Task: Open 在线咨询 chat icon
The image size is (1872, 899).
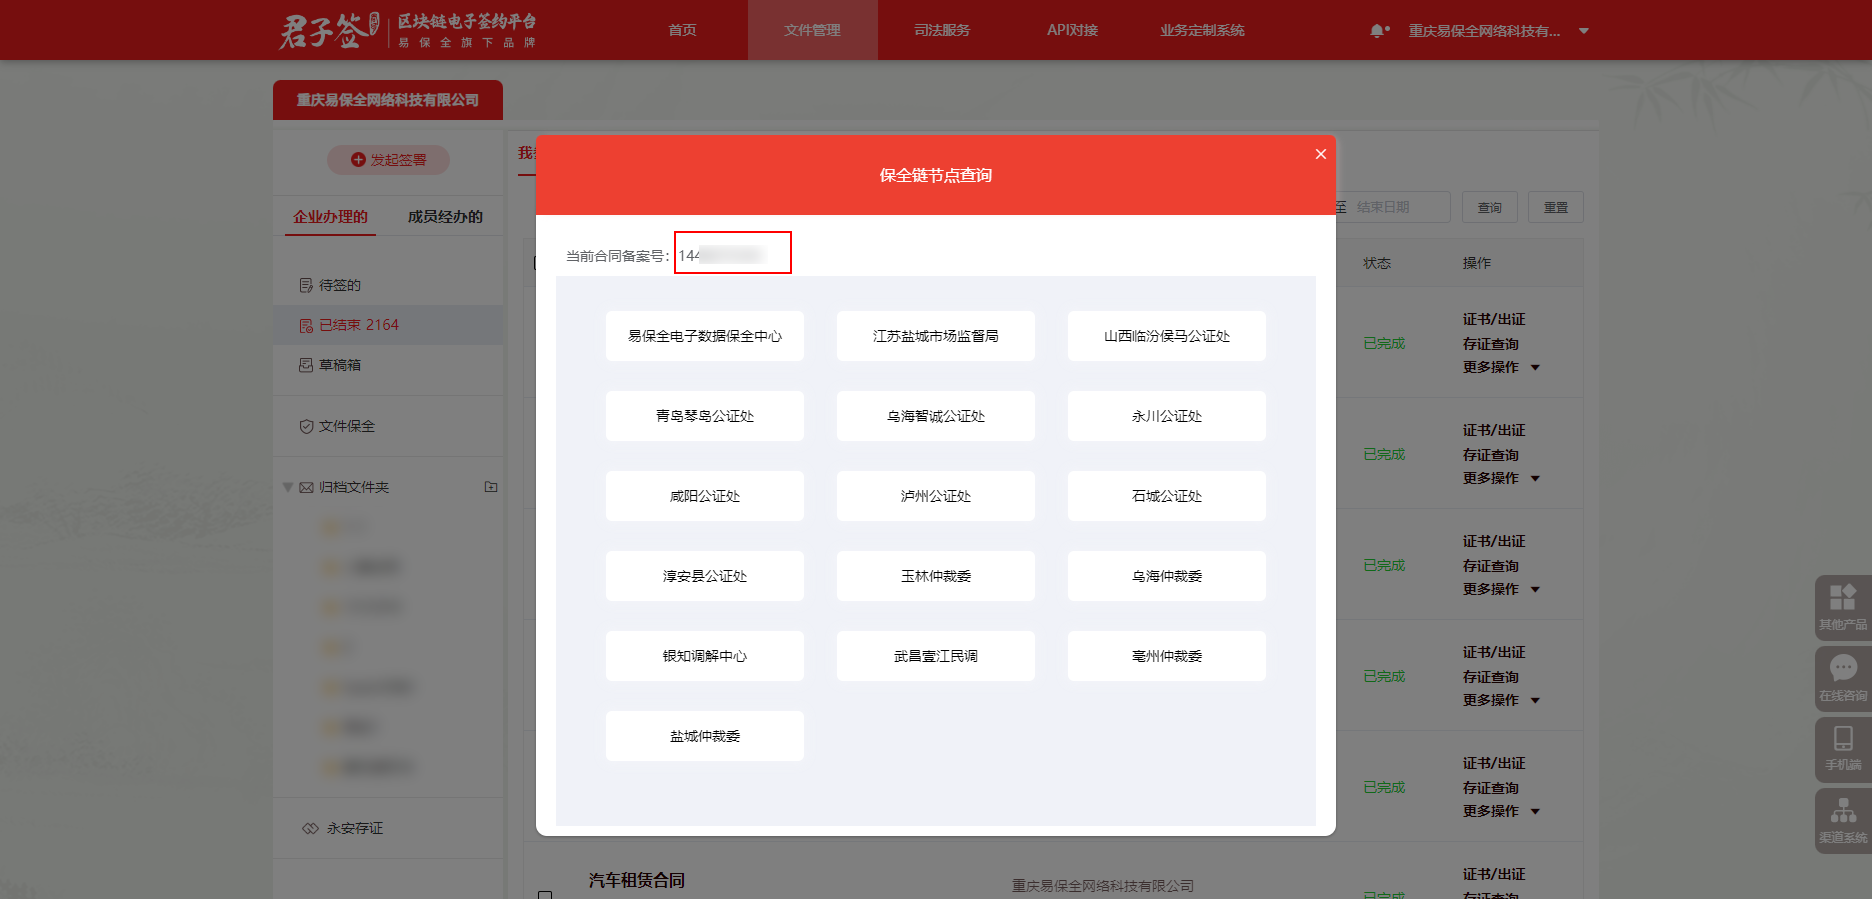Action: (x=1842, y=677)
